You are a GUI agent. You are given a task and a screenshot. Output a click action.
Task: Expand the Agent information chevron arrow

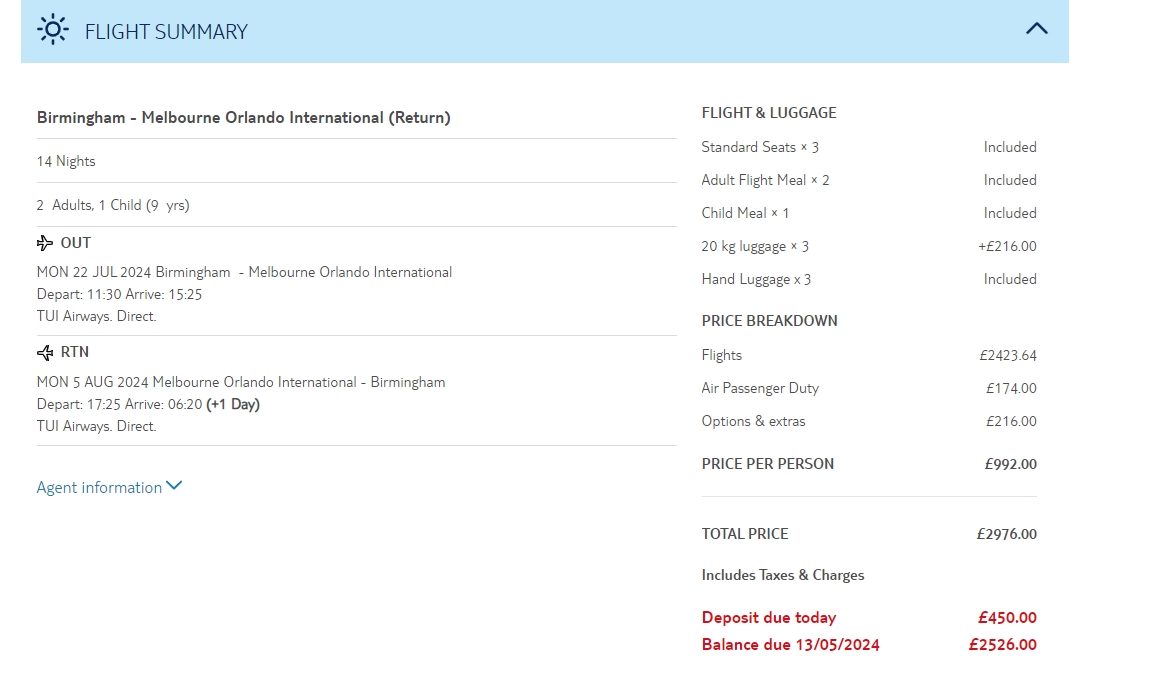pos(175,486)
